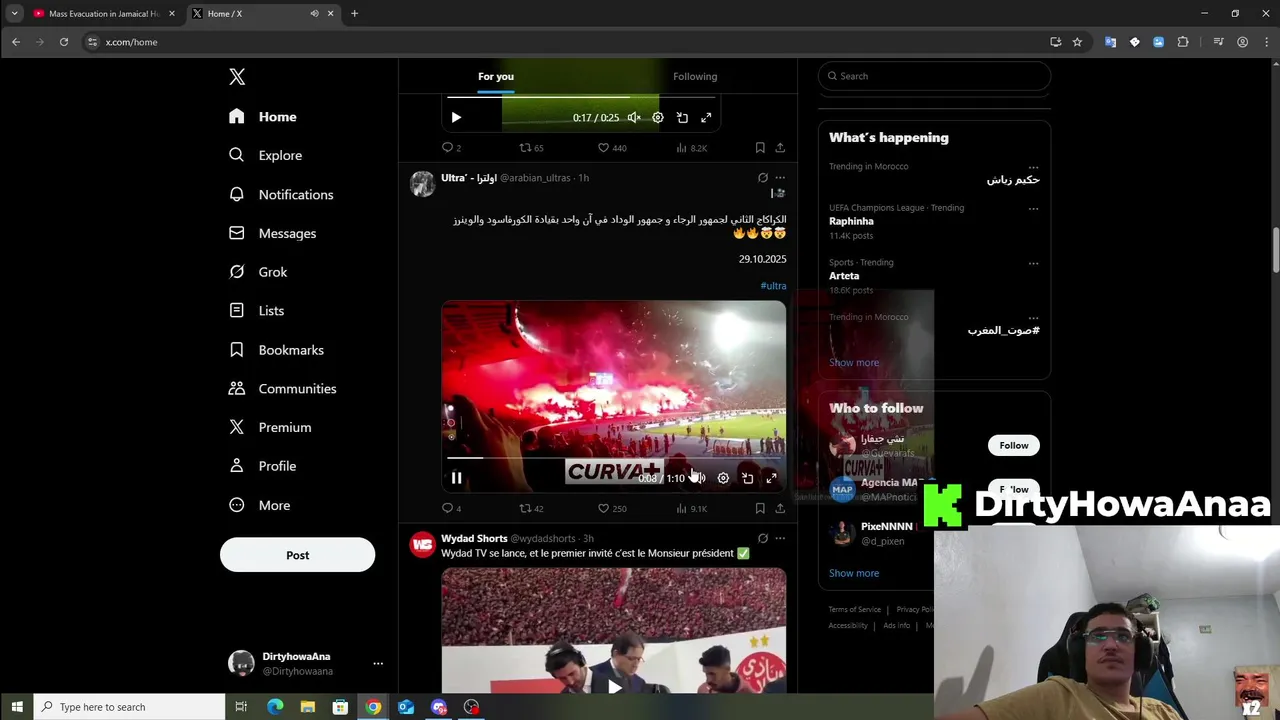This screenshot has width=1280, height=720.
Task: Open more options for the Arteta trend
Action: (x=1033, y=264)
